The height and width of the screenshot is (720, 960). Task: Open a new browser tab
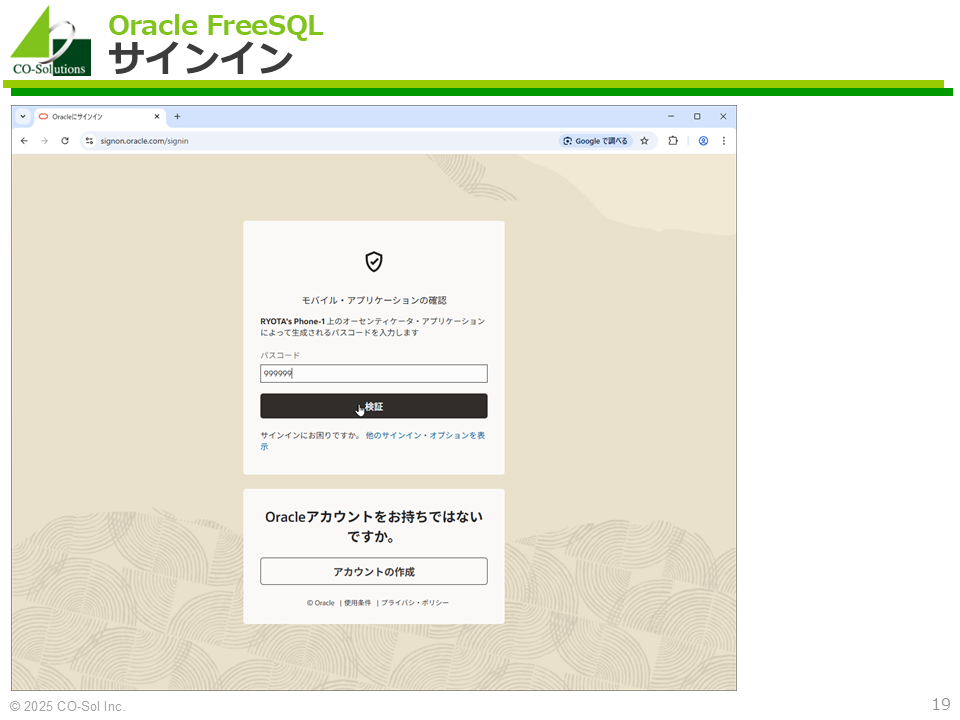(x=178, y=116)
